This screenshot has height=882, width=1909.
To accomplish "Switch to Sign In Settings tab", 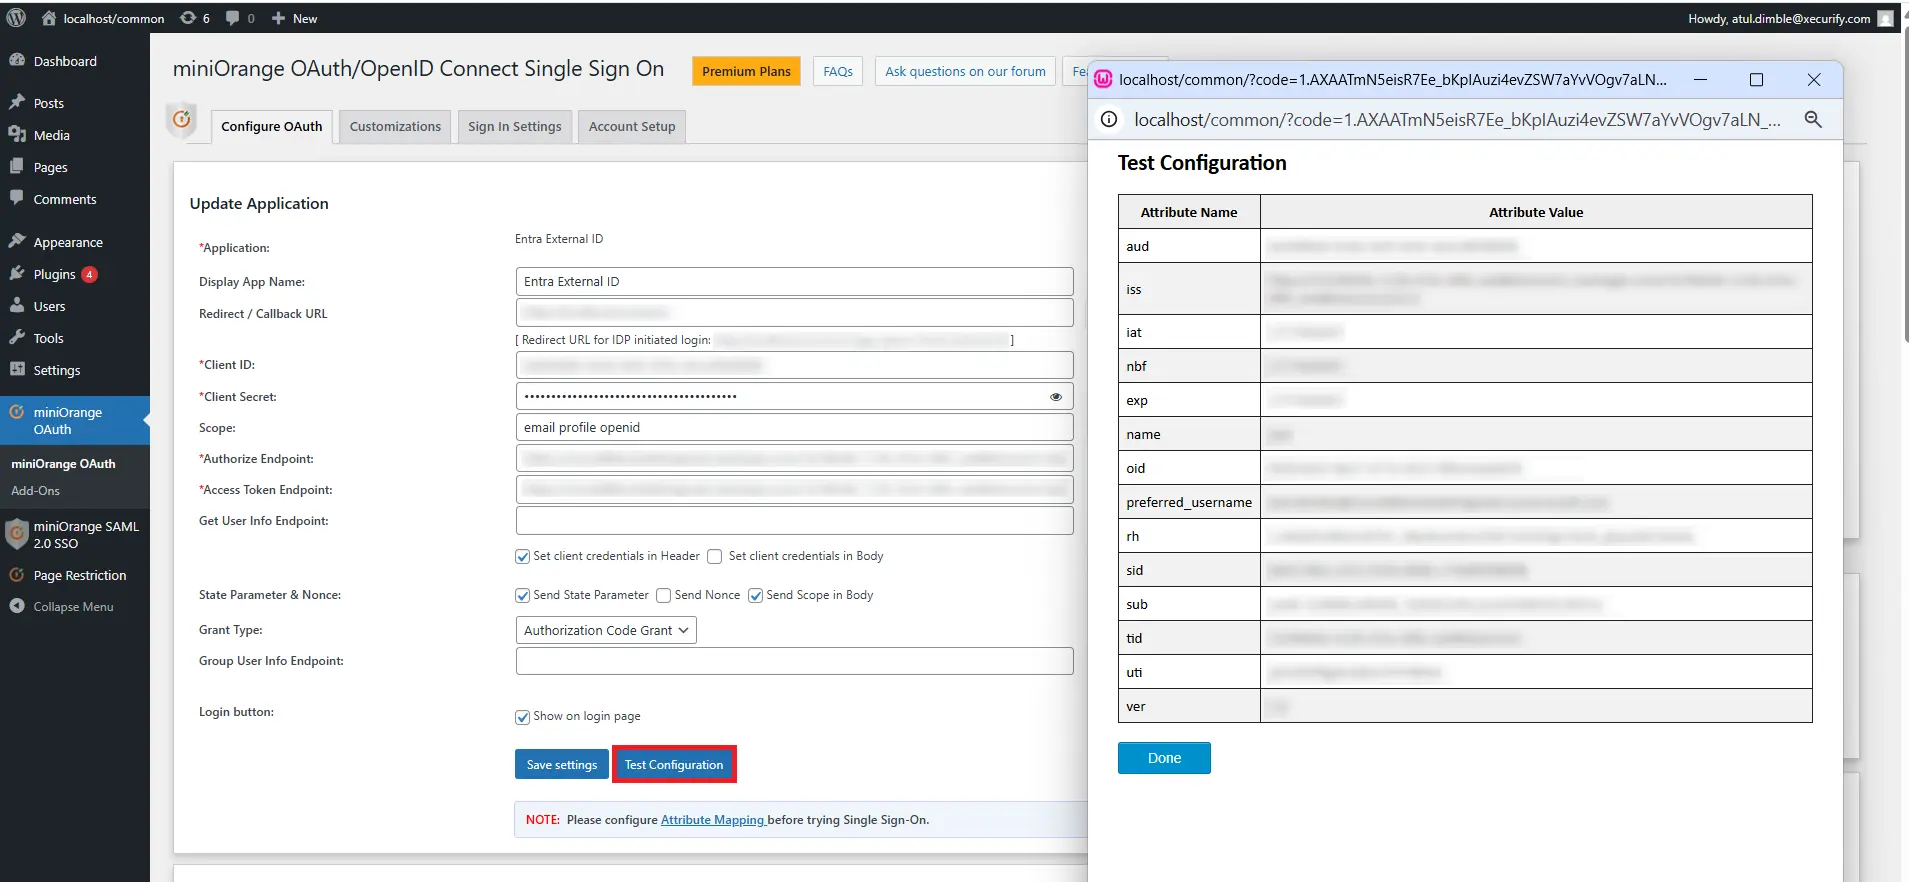I will 515,127.
